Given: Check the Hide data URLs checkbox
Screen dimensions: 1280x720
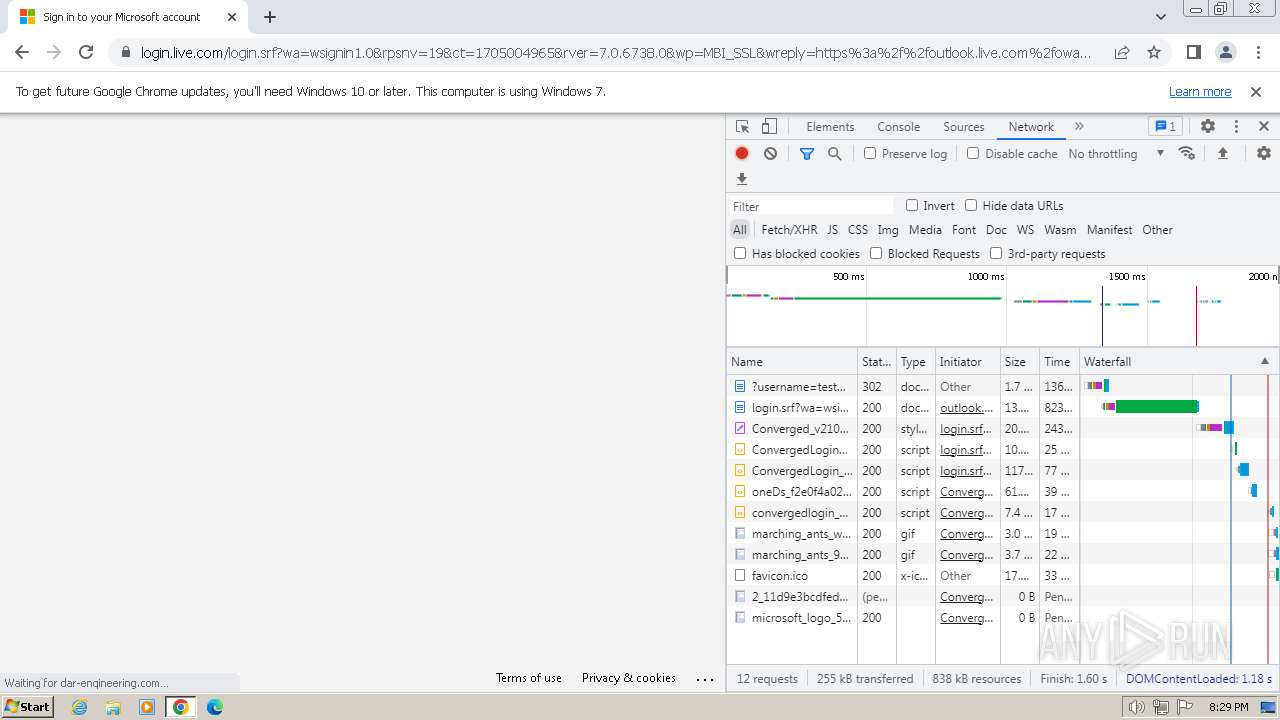Looking at the screenshot, I should (x=971, y=205).
